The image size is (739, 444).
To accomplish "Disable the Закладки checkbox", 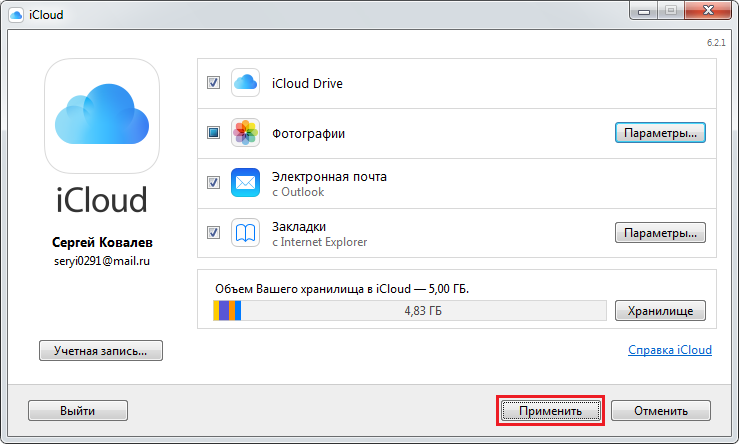I will [x=213, y=232].
